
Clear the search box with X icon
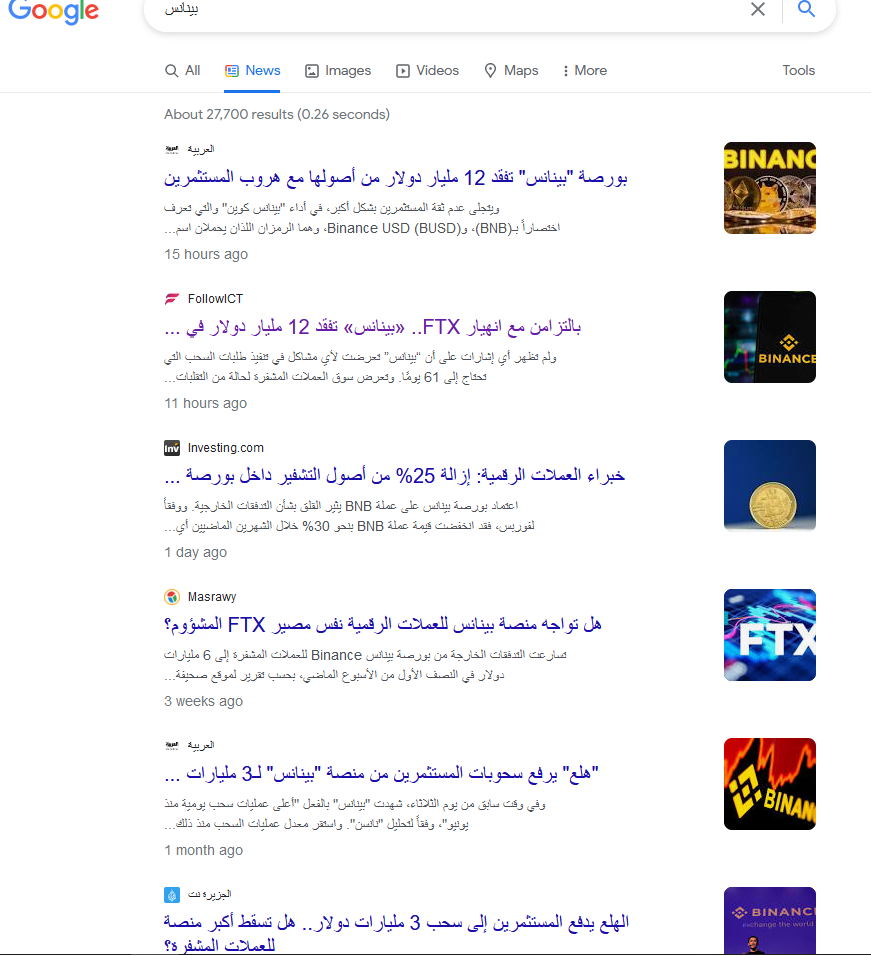(x=758, y=9)
